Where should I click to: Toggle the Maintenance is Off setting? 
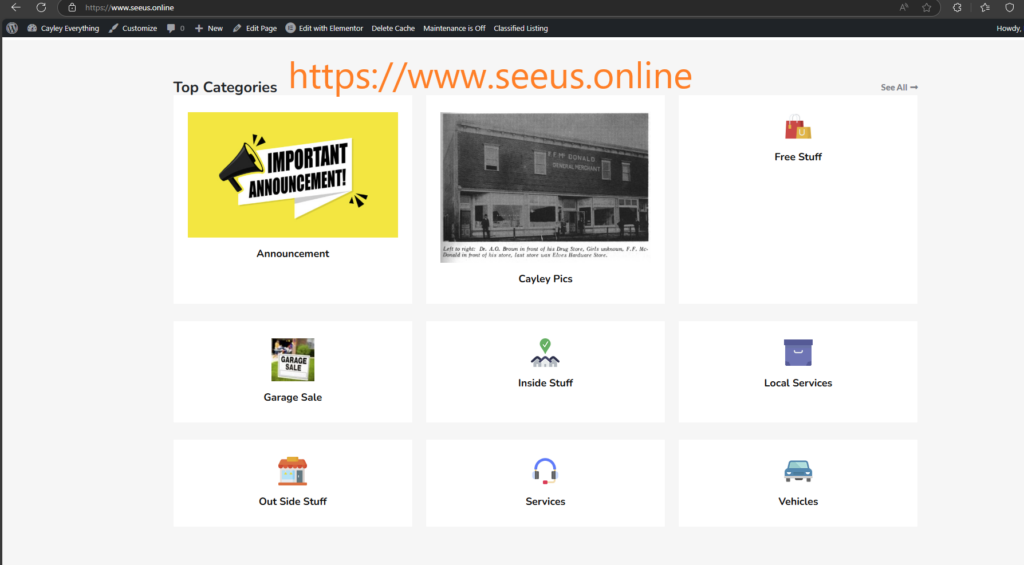454,28
